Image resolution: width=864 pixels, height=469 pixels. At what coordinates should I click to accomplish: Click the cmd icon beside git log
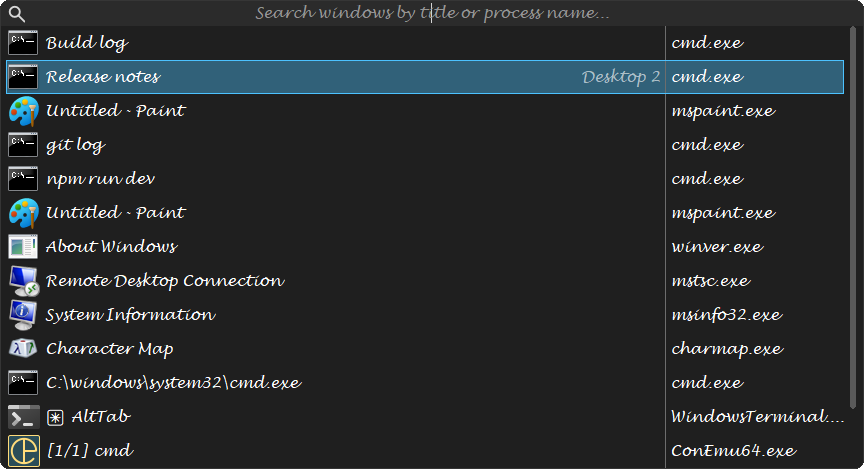tap(23, 145)
